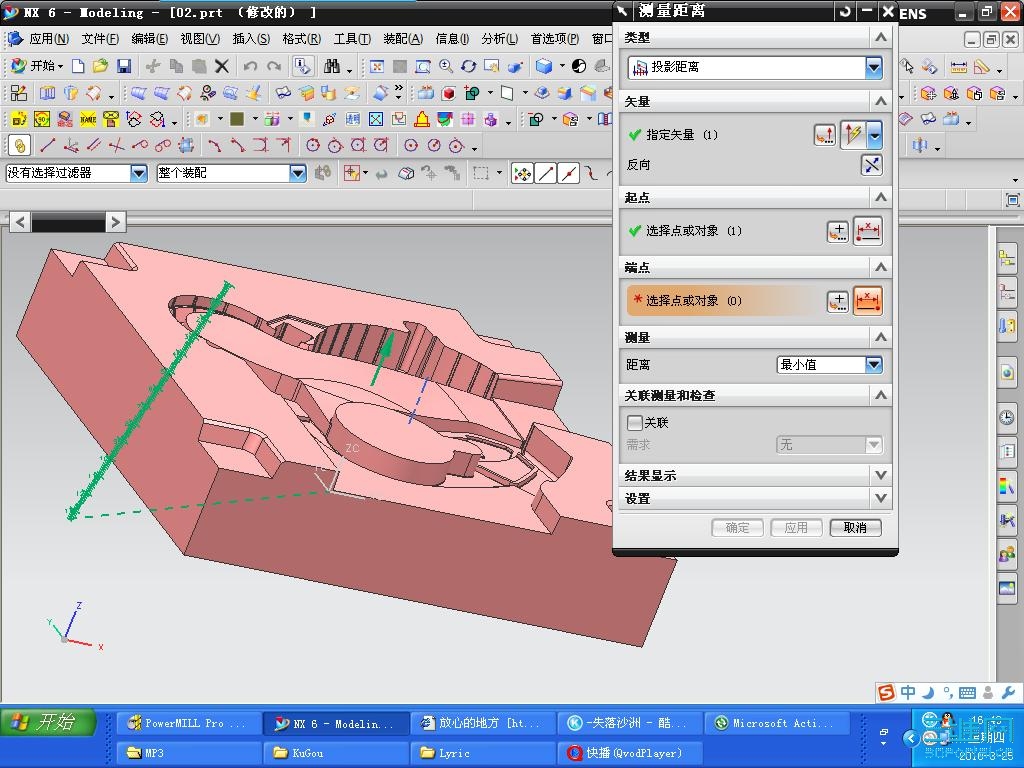
Task: Open the 视图(V) menu
Action: [200, 39]
